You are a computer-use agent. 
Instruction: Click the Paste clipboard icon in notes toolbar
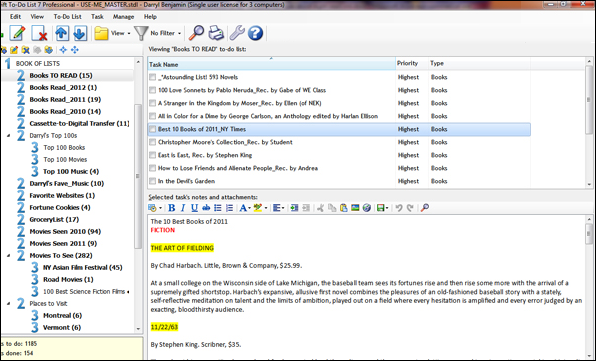(344, 207)
